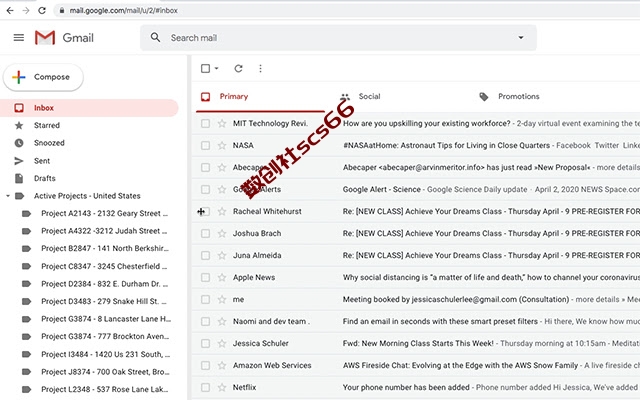Show search options dropdown arrow
The height and width of the screenshot is (400, 640).
[x=521, y=38]
